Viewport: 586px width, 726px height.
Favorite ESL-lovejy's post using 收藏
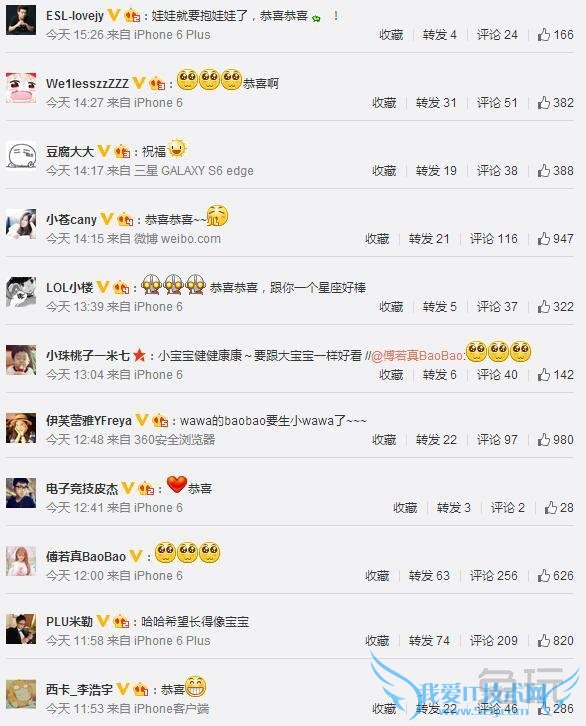(391, 35)
